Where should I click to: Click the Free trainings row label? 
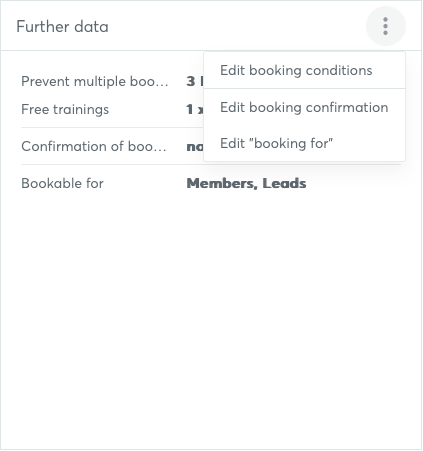point(65,109)
